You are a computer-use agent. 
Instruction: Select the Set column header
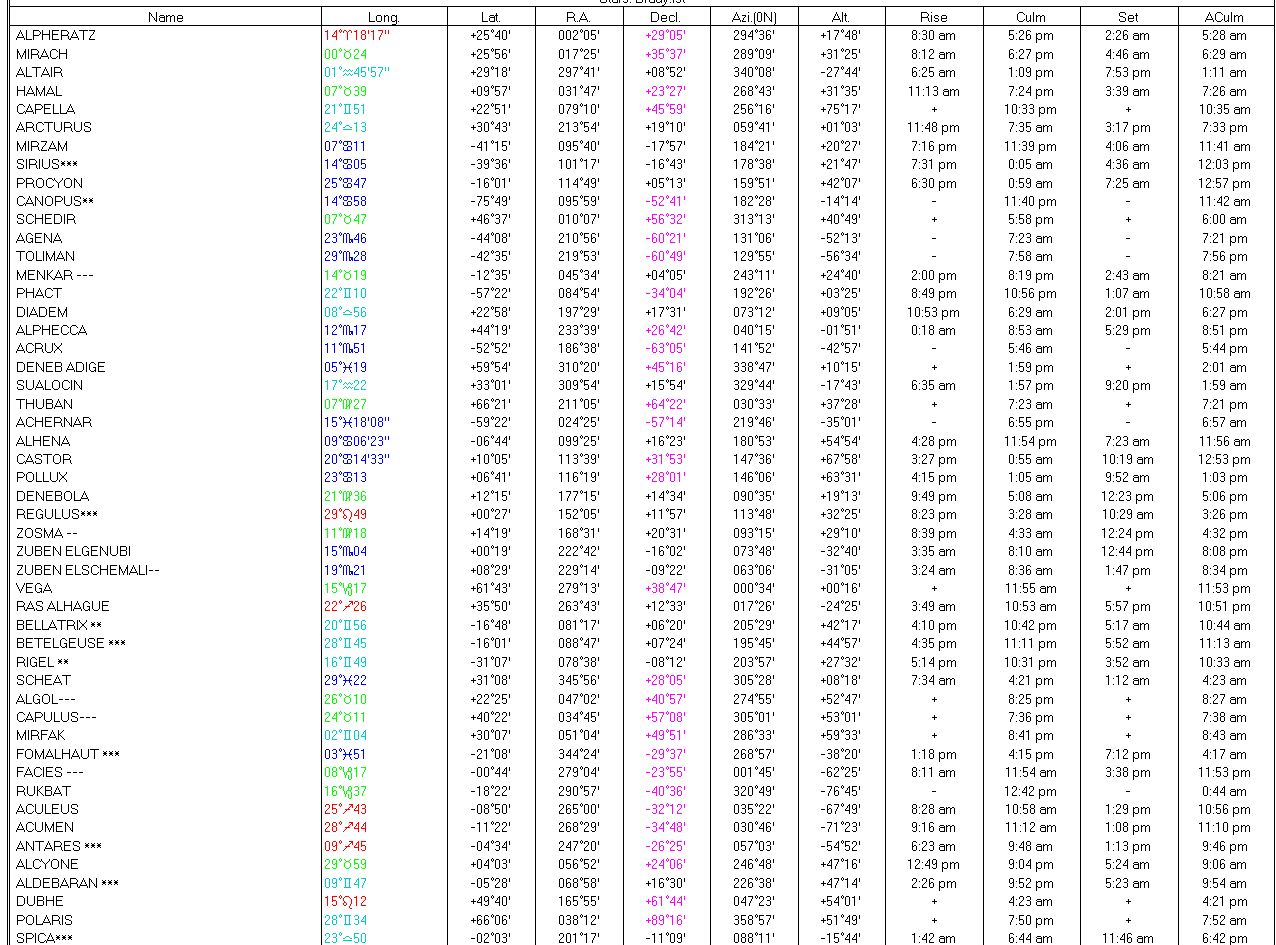pyautogui.click(x=1127, y=17)
